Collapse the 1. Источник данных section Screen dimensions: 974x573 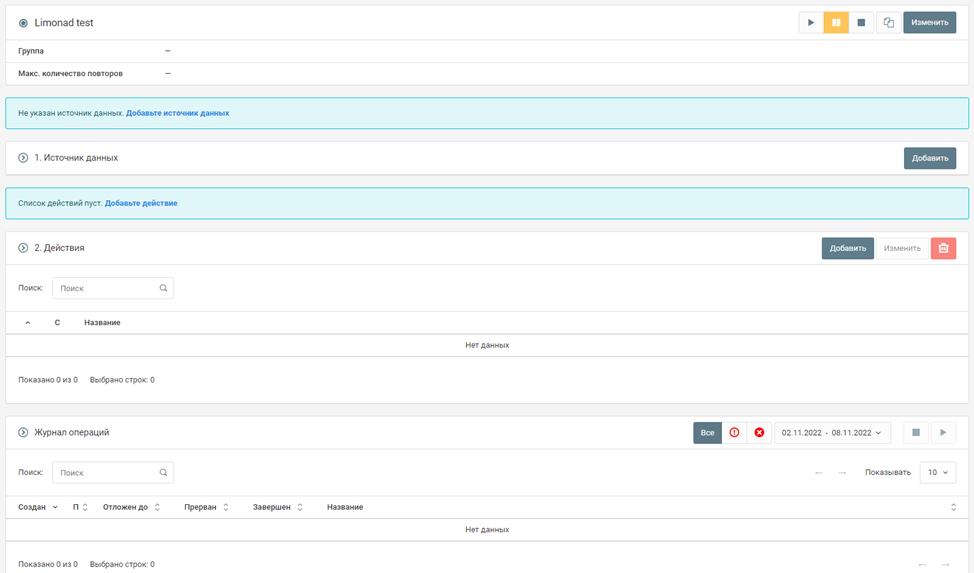(x=23, y=158)
